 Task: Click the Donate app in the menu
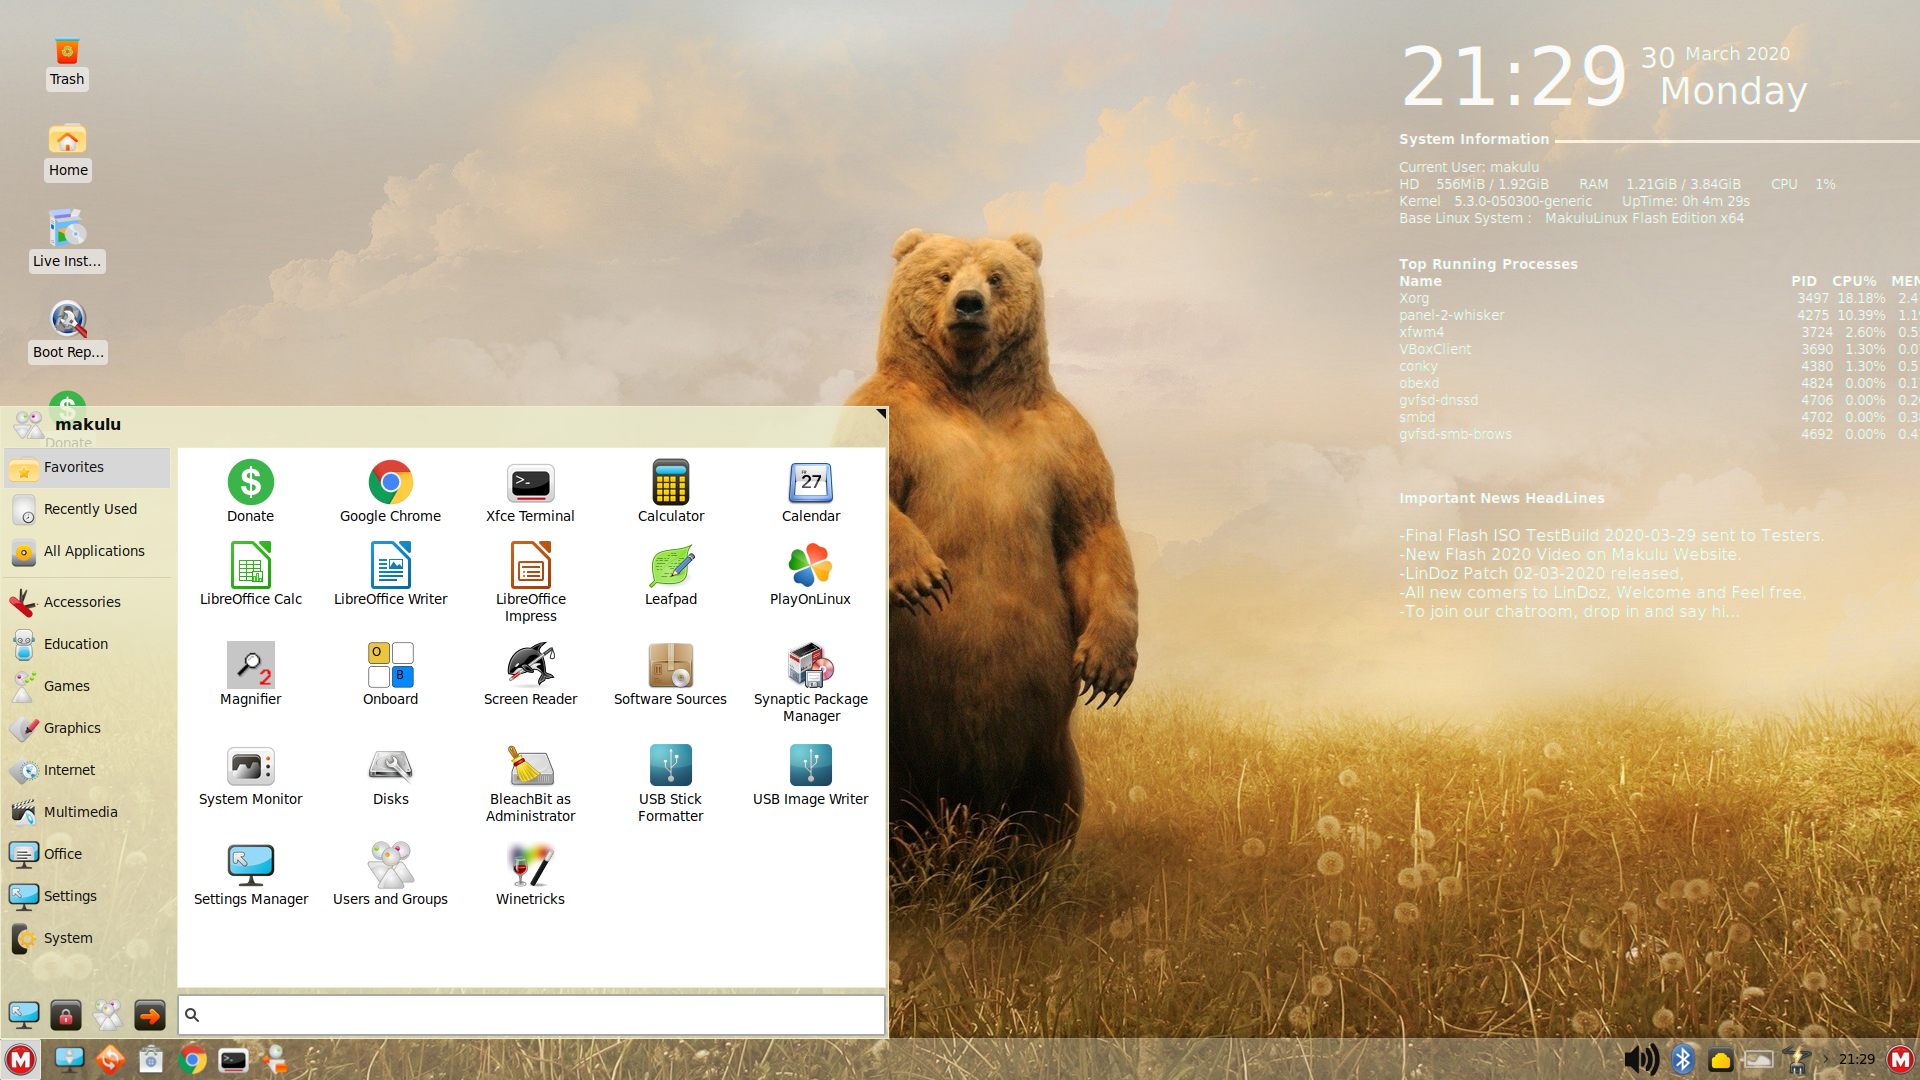(x=250, y=491)
